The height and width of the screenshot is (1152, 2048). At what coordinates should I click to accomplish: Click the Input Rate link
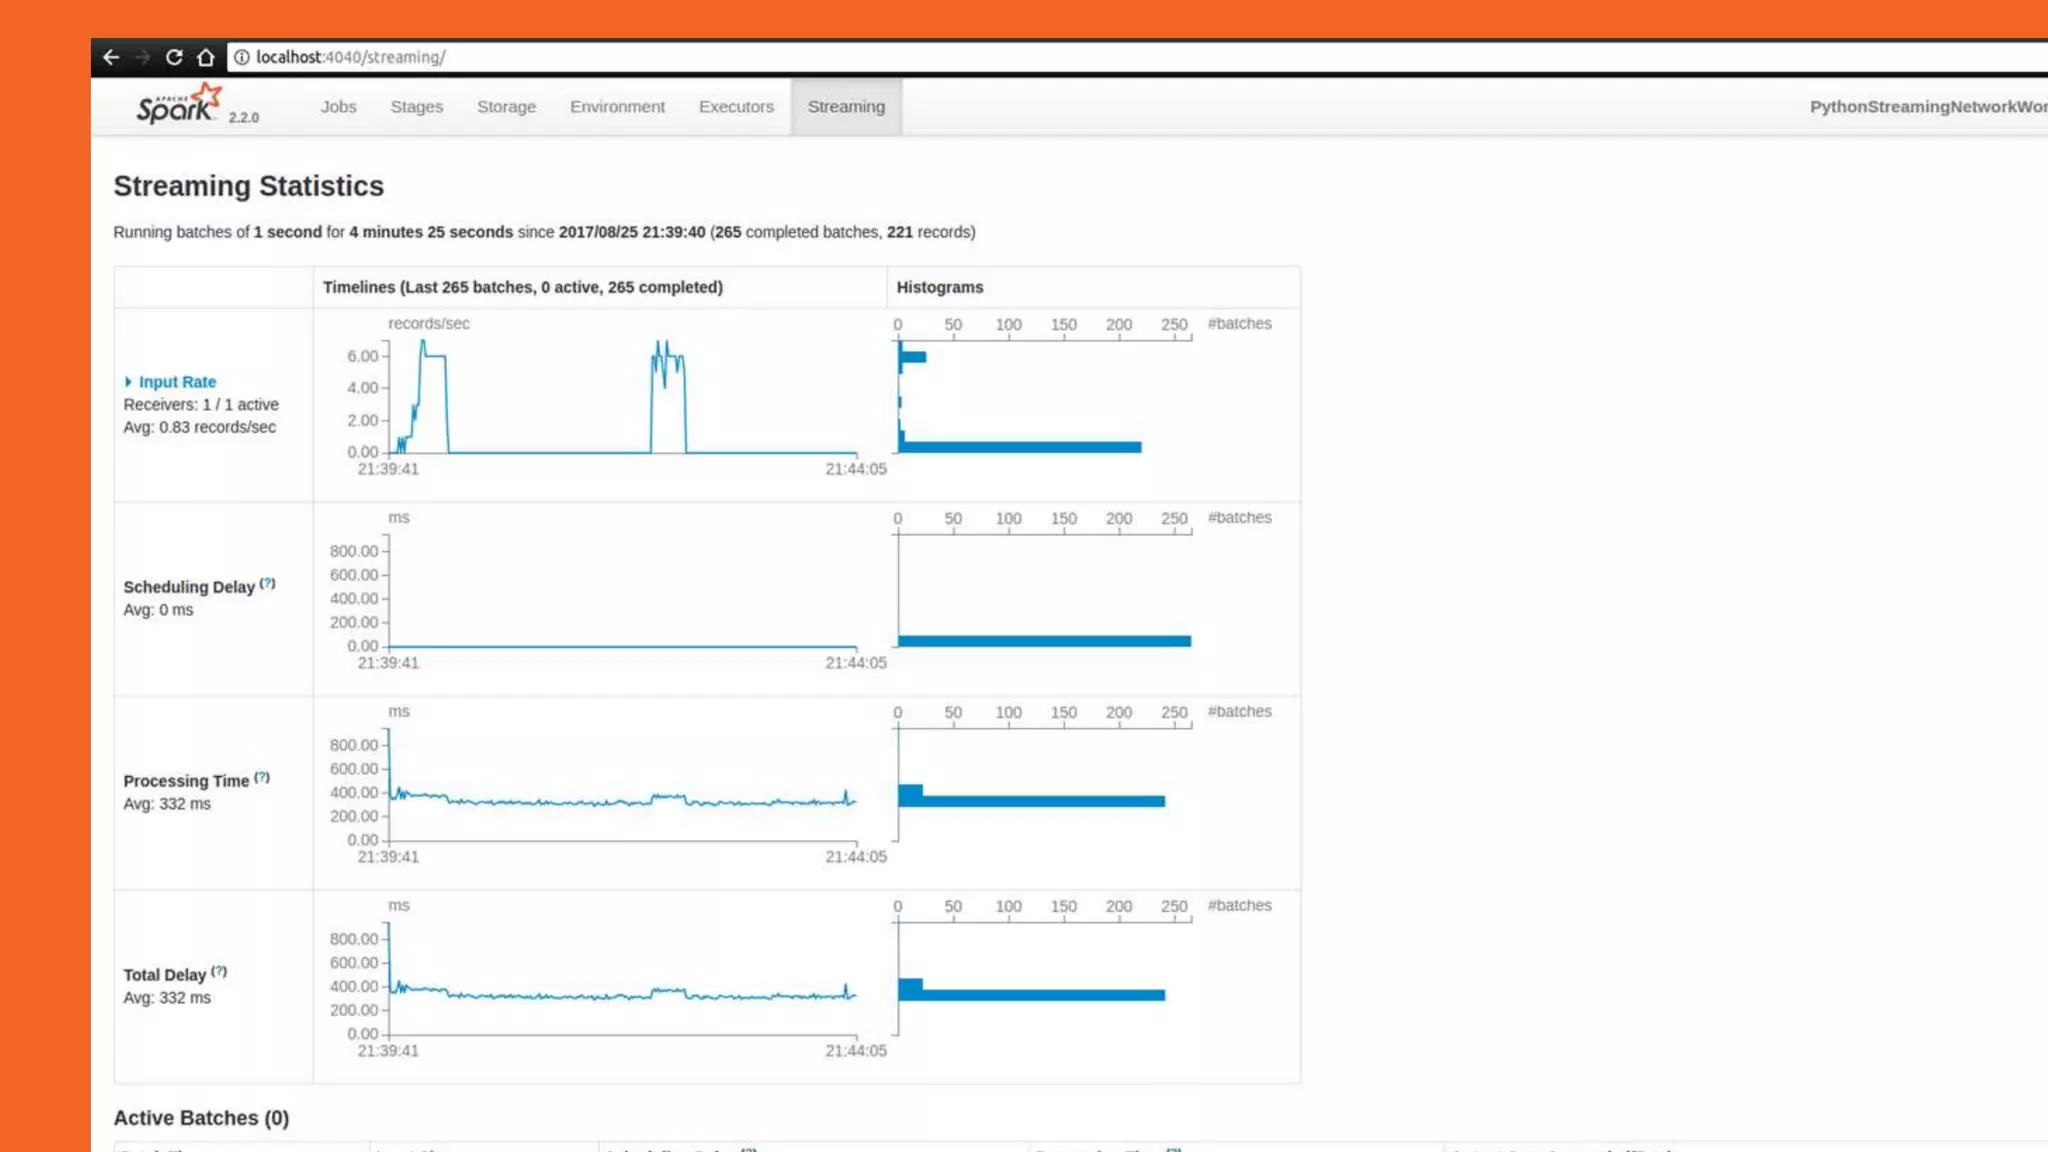(177, 382)
